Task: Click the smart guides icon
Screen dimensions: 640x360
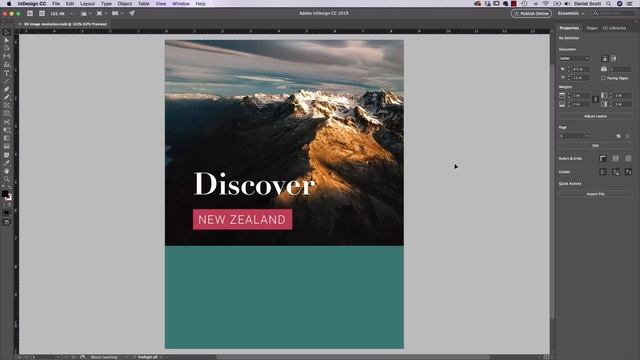Action: pos(628,172)
